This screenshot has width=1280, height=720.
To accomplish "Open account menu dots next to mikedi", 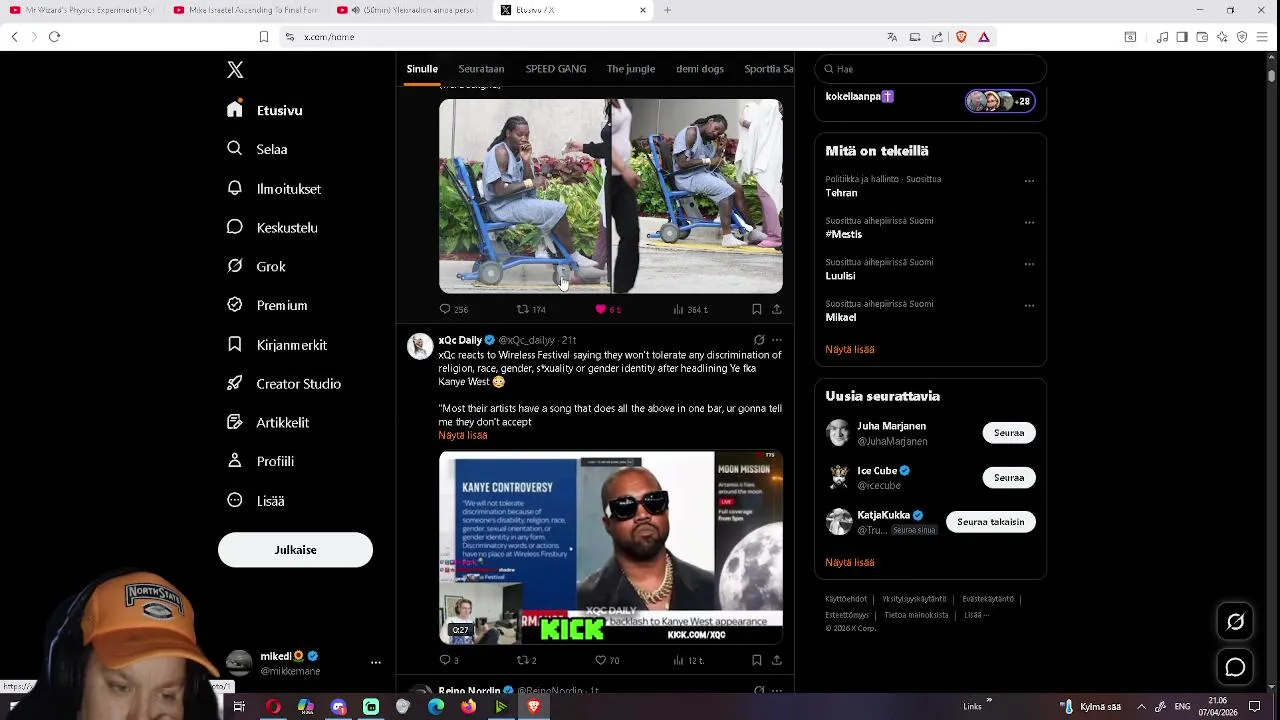I will [x=376, y=662].
